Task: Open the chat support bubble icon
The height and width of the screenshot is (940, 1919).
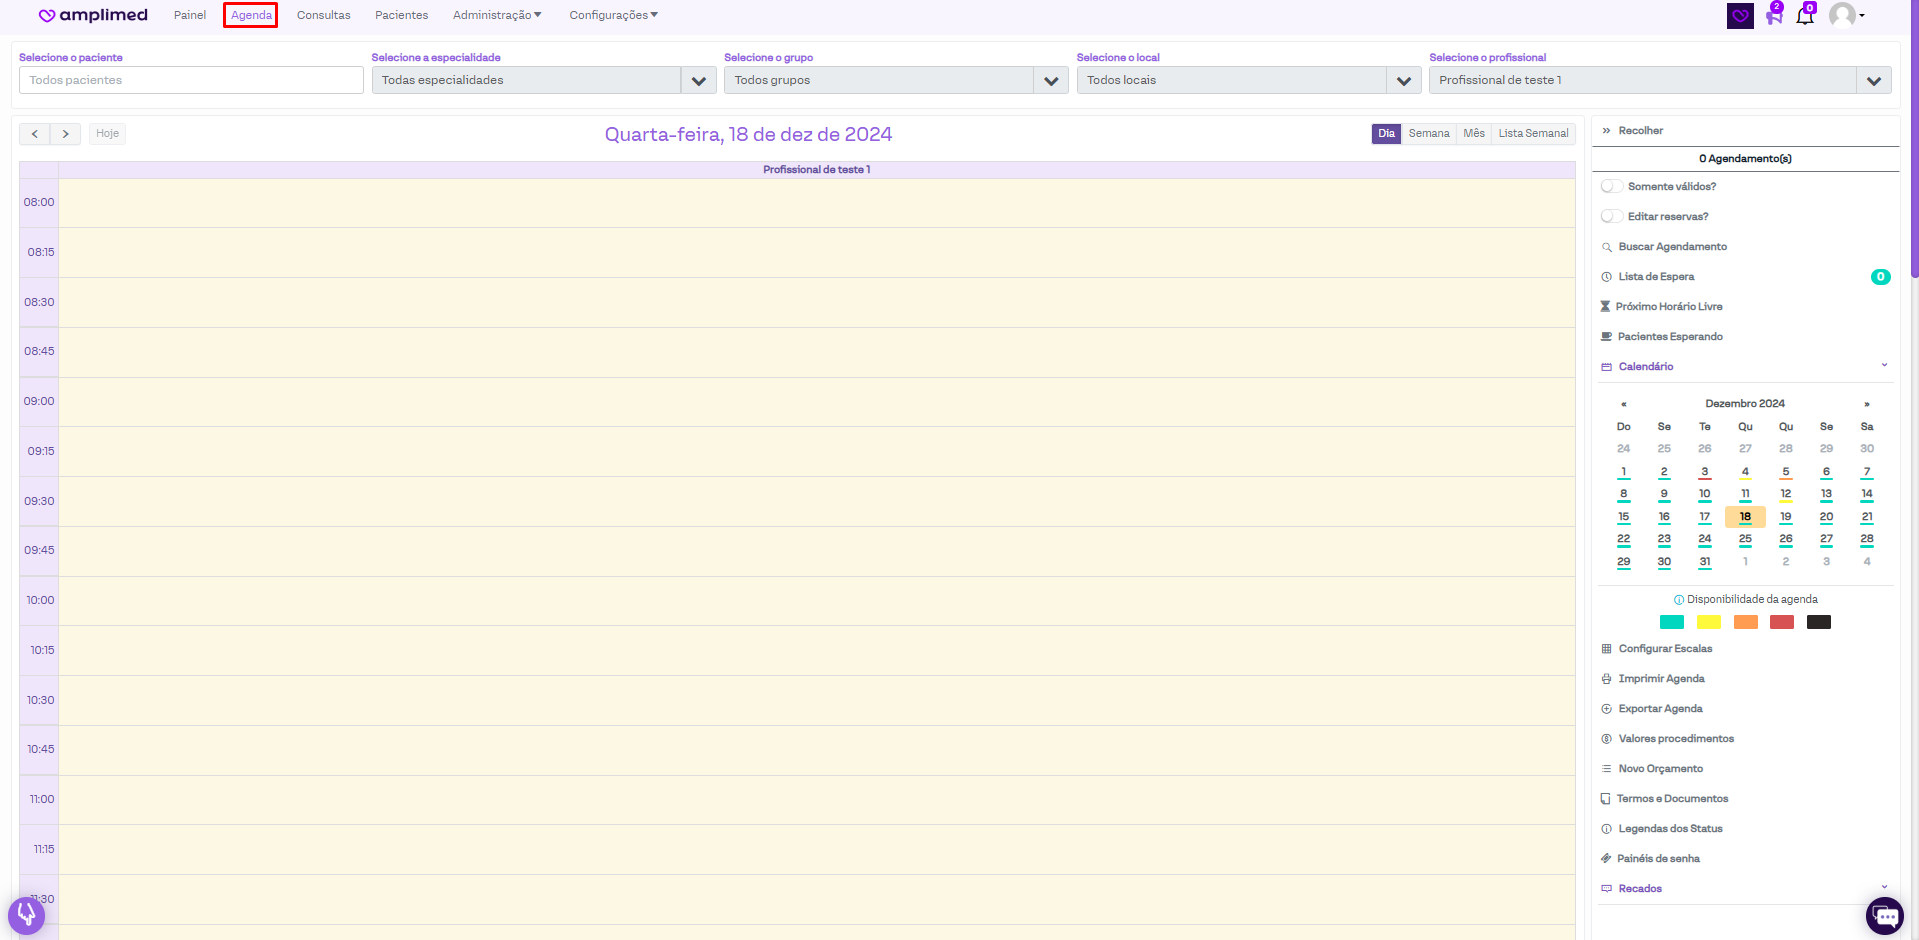Action: coord(1885,916)
